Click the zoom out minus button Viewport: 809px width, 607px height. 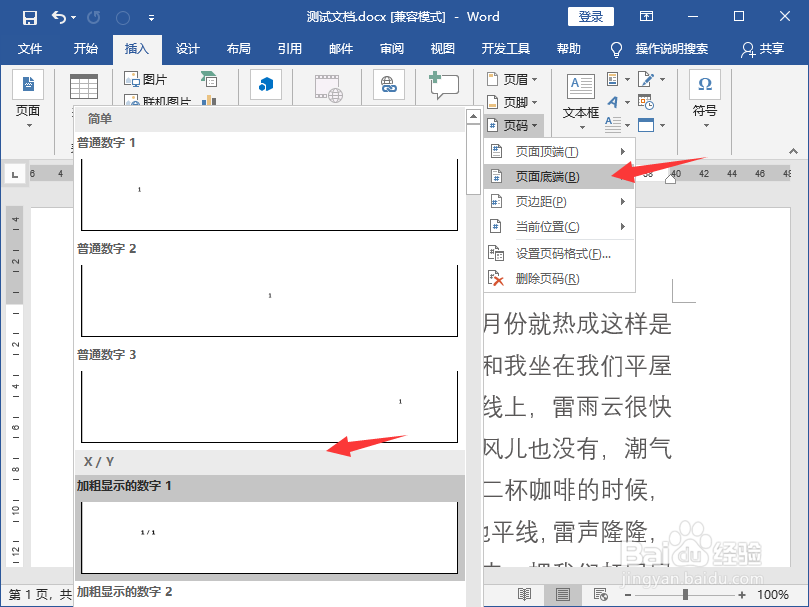pyautogui.click(x=627, y=595)
